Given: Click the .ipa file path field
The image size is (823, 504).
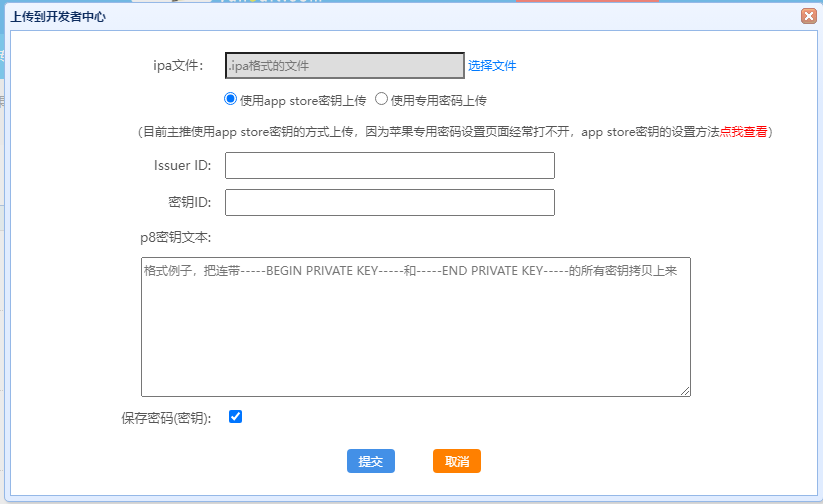Looking at the screenshot, I should click(345, 66).
